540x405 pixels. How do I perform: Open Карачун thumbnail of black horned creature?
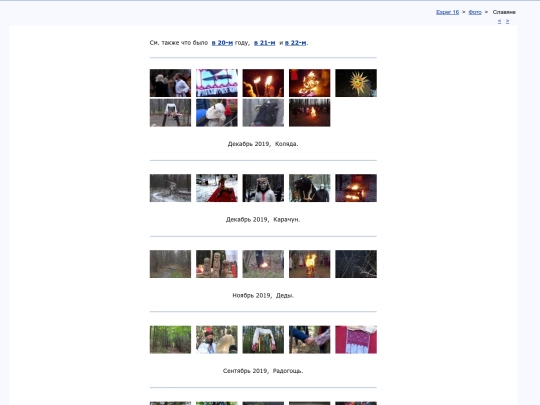310,188
